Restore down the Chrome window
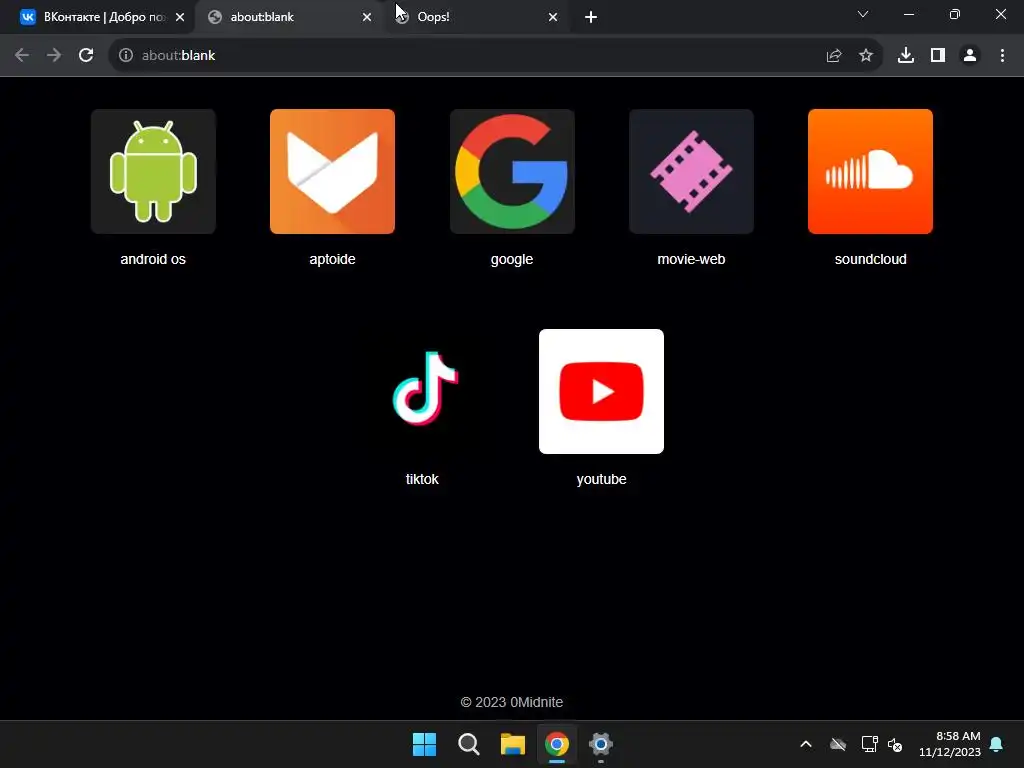 [x=954, y=14]
